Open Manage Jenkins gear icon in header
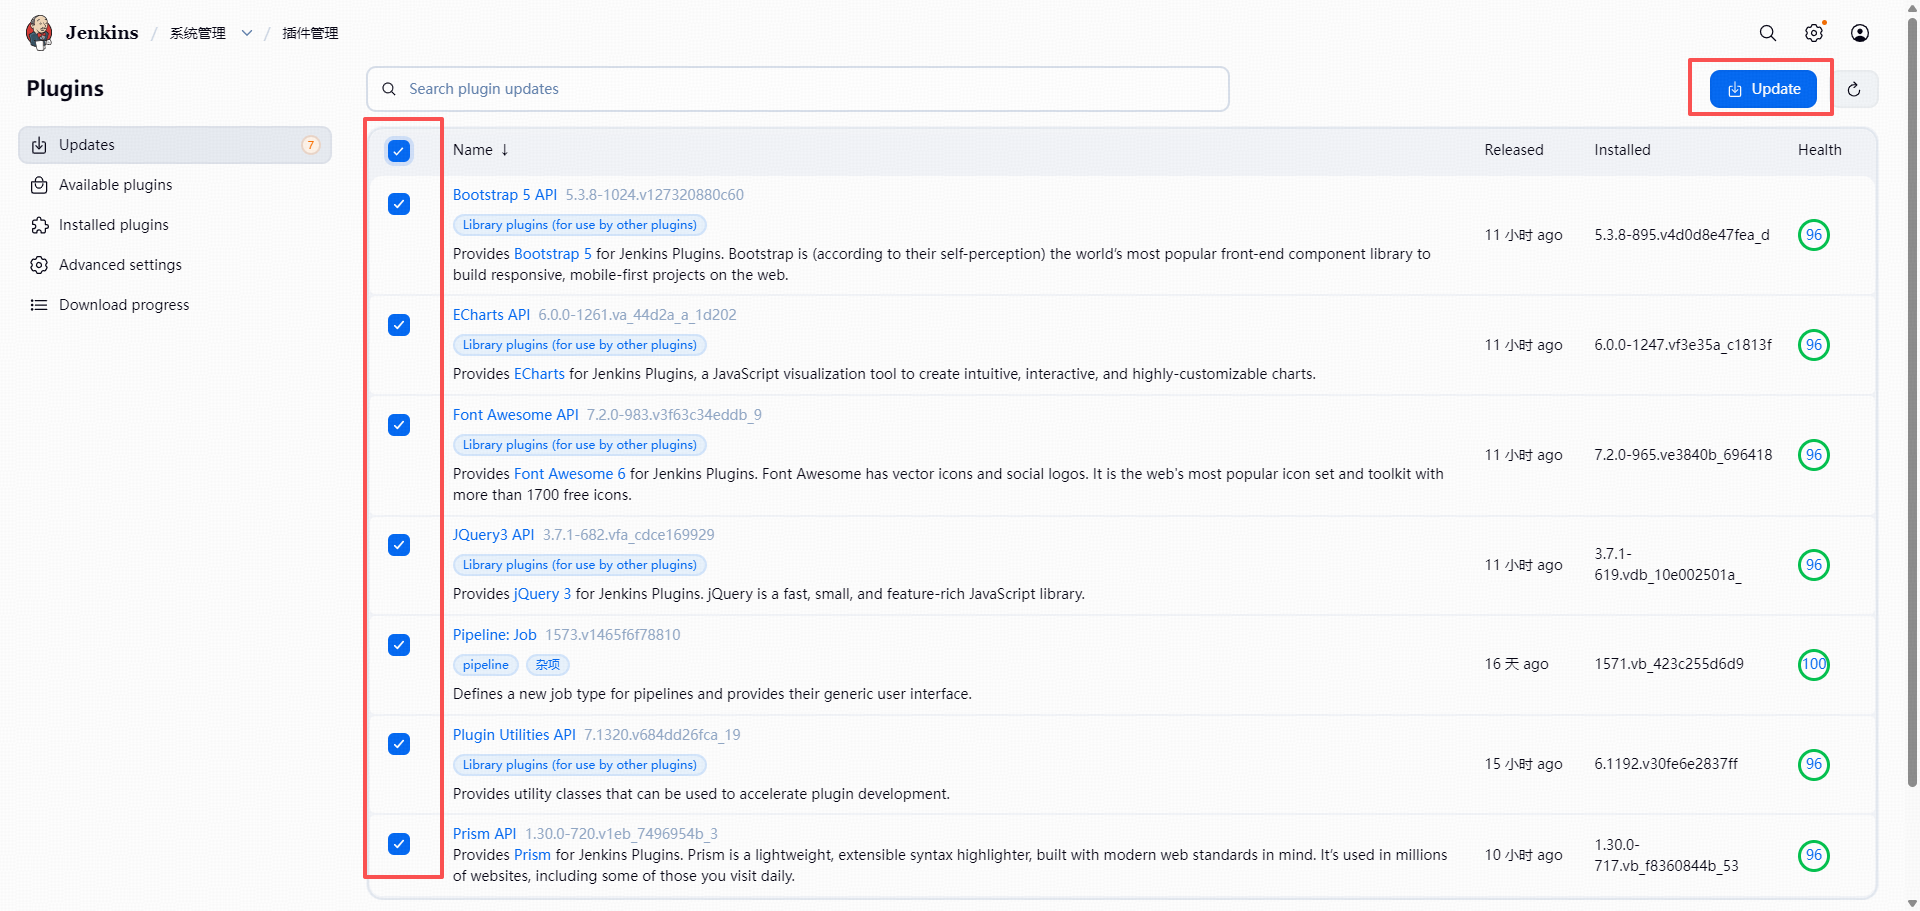Viewport: 1920px width, 911px height. tap(1814, 33)
